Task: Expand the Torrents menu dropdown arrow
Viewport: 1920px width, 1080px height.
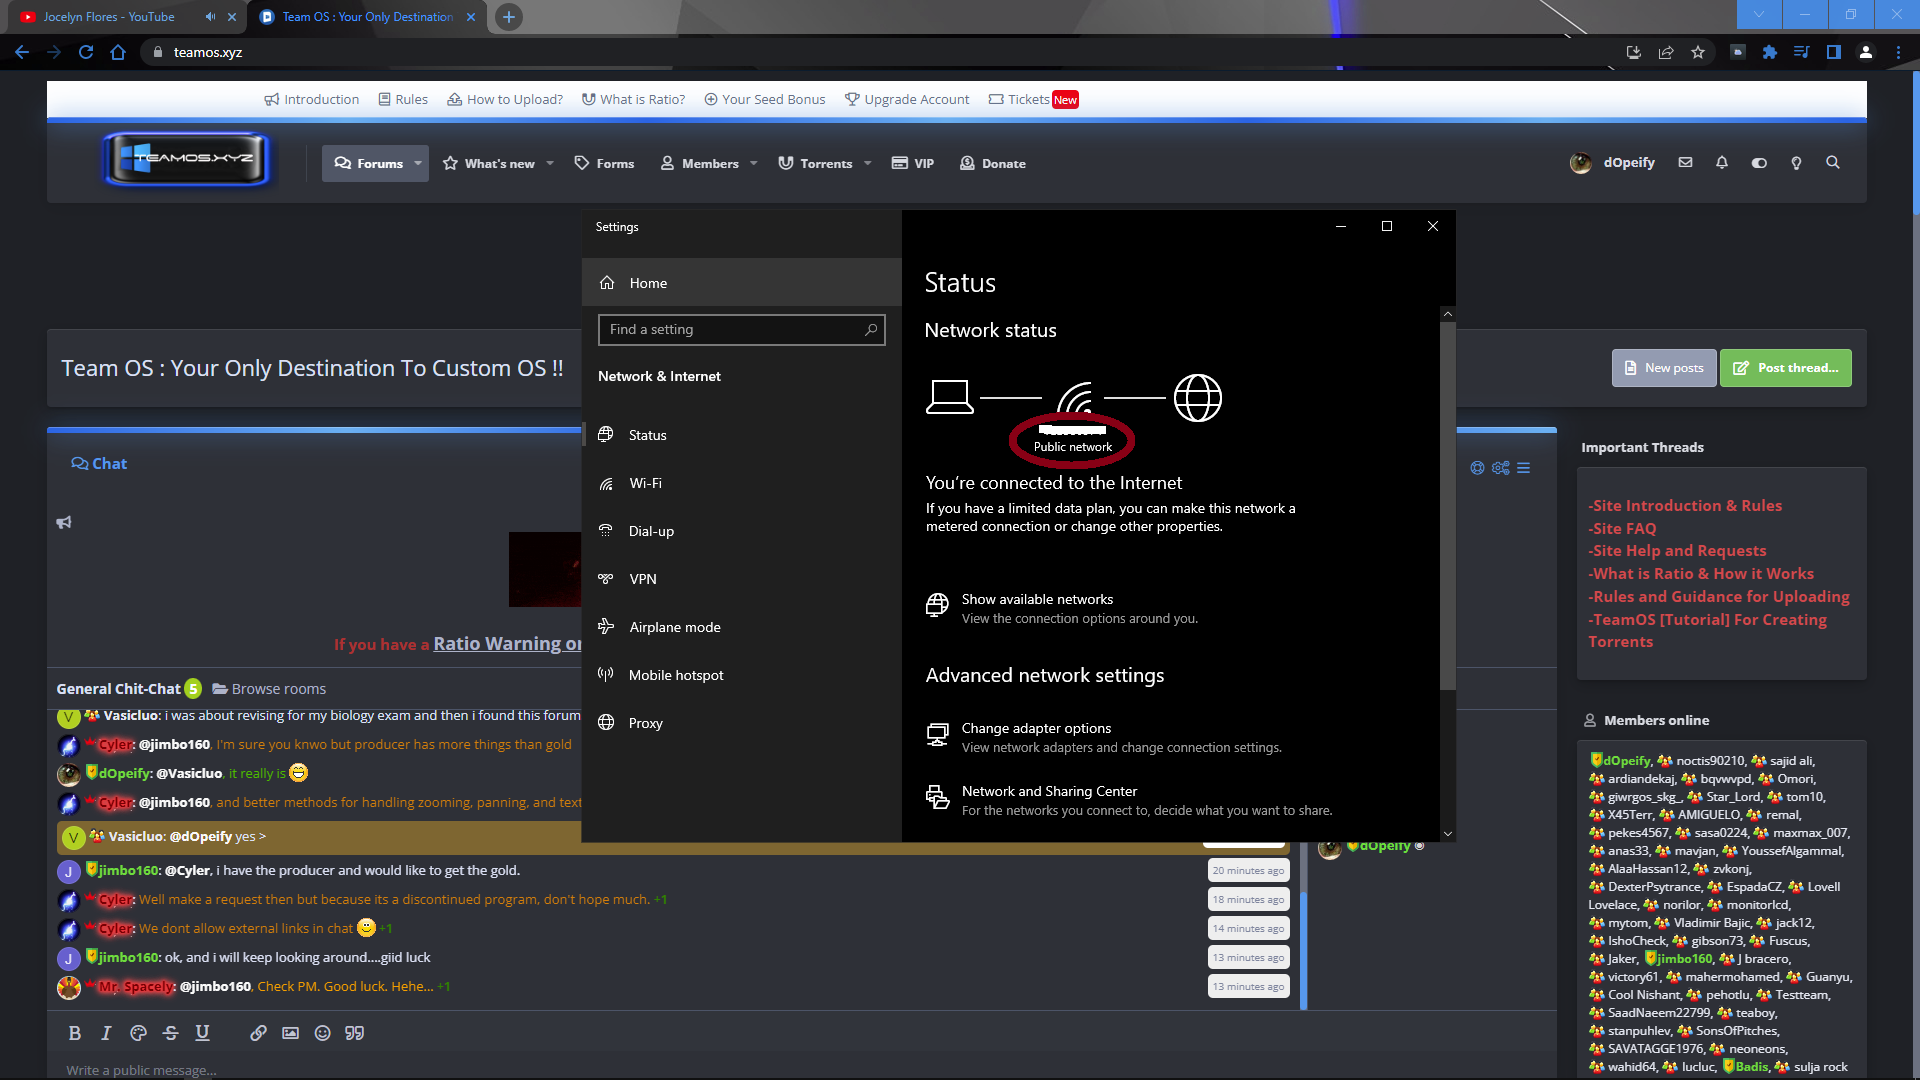Action: point(868,164)
